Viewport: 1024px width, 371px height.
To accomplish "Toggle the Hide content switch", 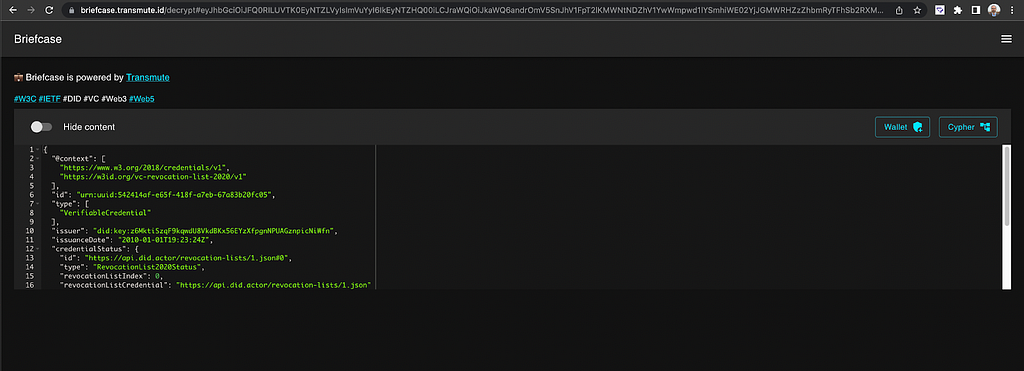I will (x=41, y=127).
